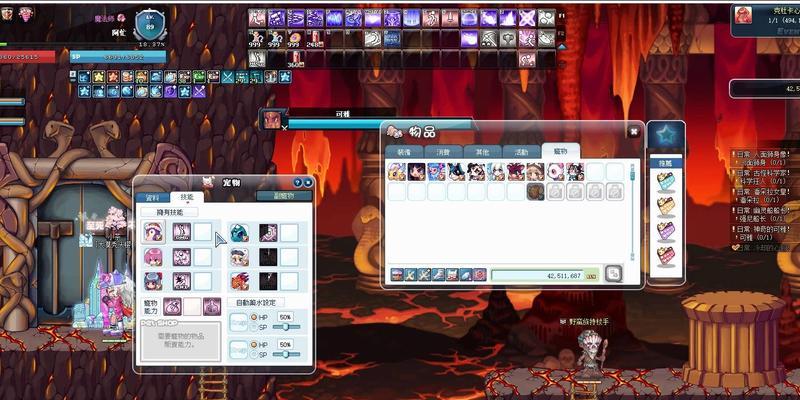Switch inventory to 活動 tab

click(522, 152)
